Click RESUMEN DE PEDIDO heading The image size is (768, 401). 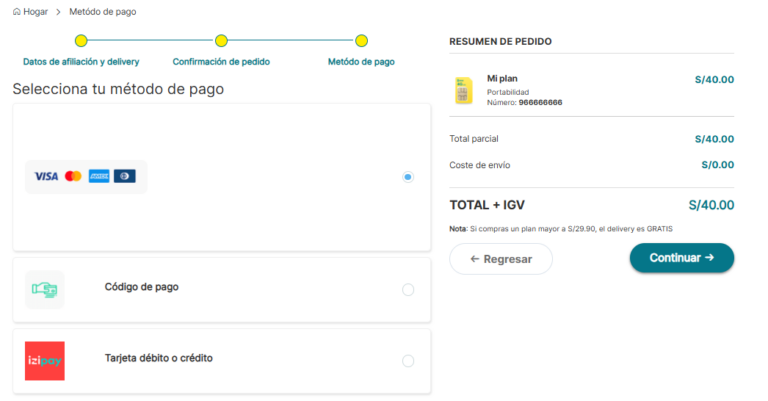click(x=500, y=42)
